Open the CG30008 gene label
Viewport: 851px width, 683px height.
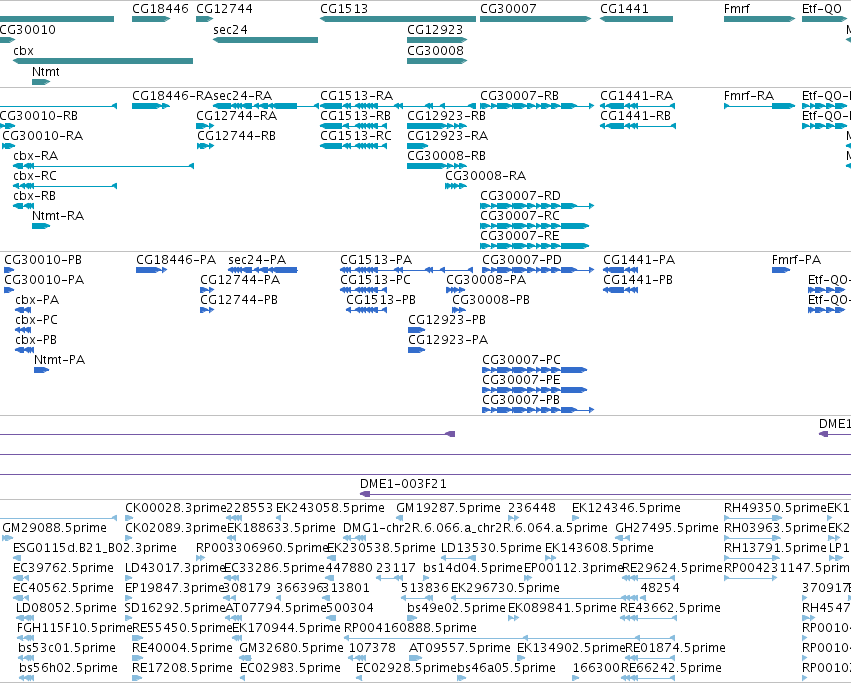(x=435, y=50)
